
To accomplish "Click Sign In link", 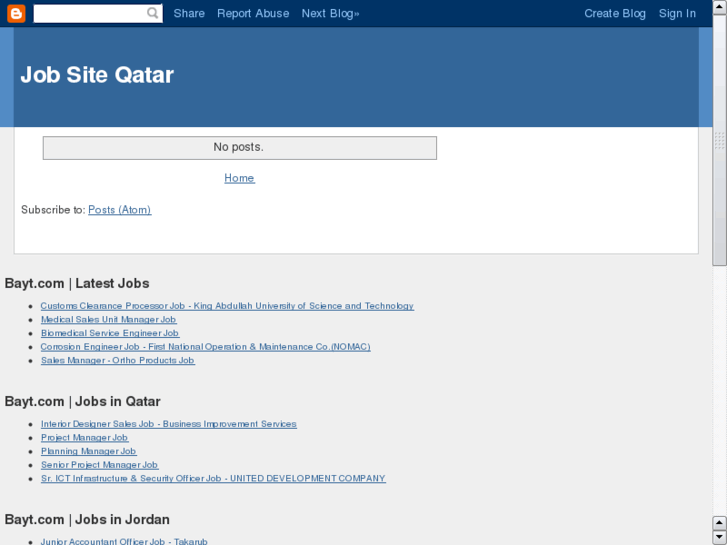I will 677,13.
